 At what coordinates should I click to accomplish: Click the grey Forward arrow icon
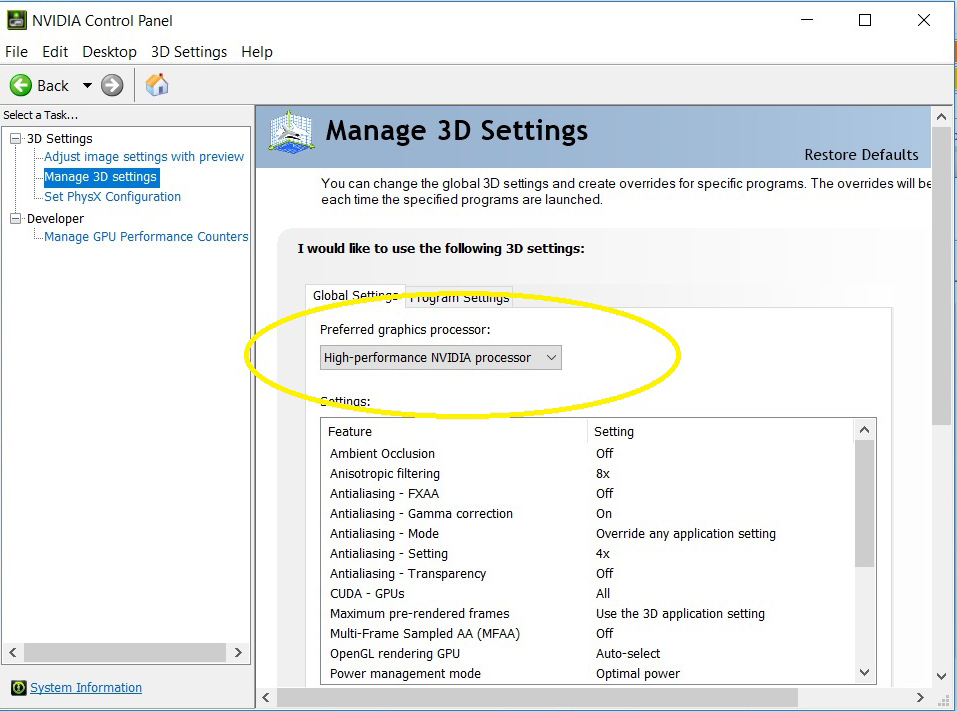112,85
